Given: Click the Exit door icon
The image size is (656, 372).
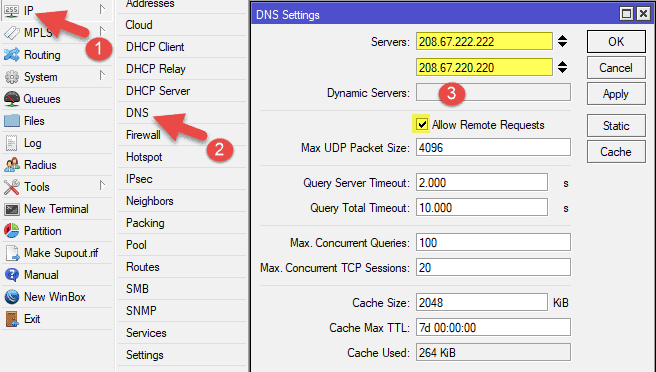Looking at the screenshot, I should [11, 319].
